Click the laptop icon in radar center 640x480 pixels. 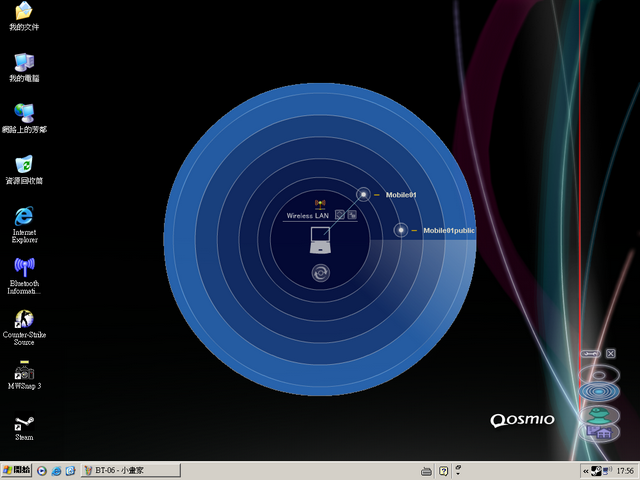tap(320, 240)
